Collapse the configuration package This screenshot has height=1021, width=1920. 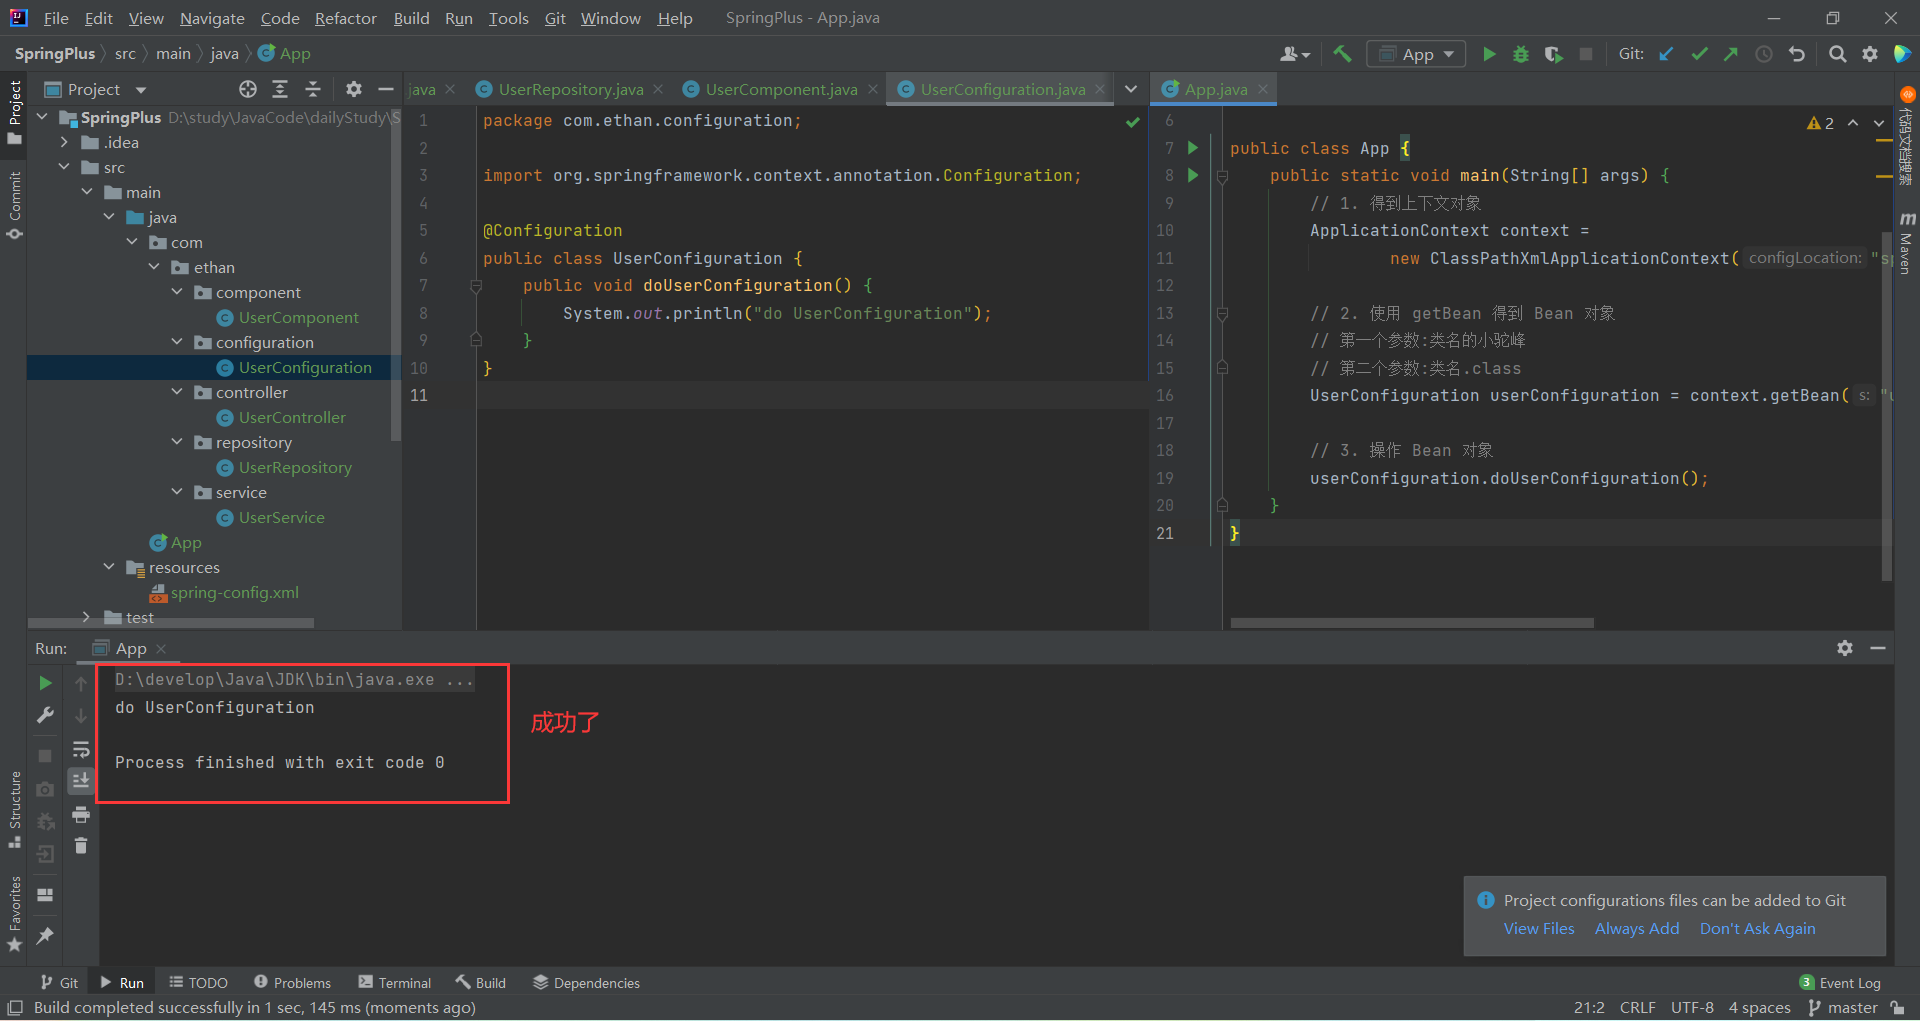177,342
